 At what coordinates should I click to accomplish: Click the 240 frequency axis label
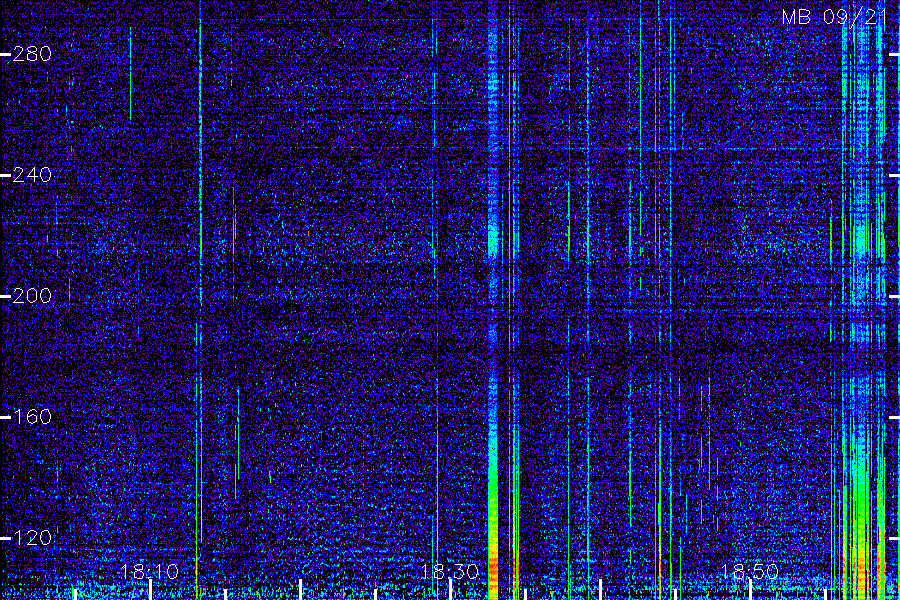pyautogui.click(x=32, y=175)
